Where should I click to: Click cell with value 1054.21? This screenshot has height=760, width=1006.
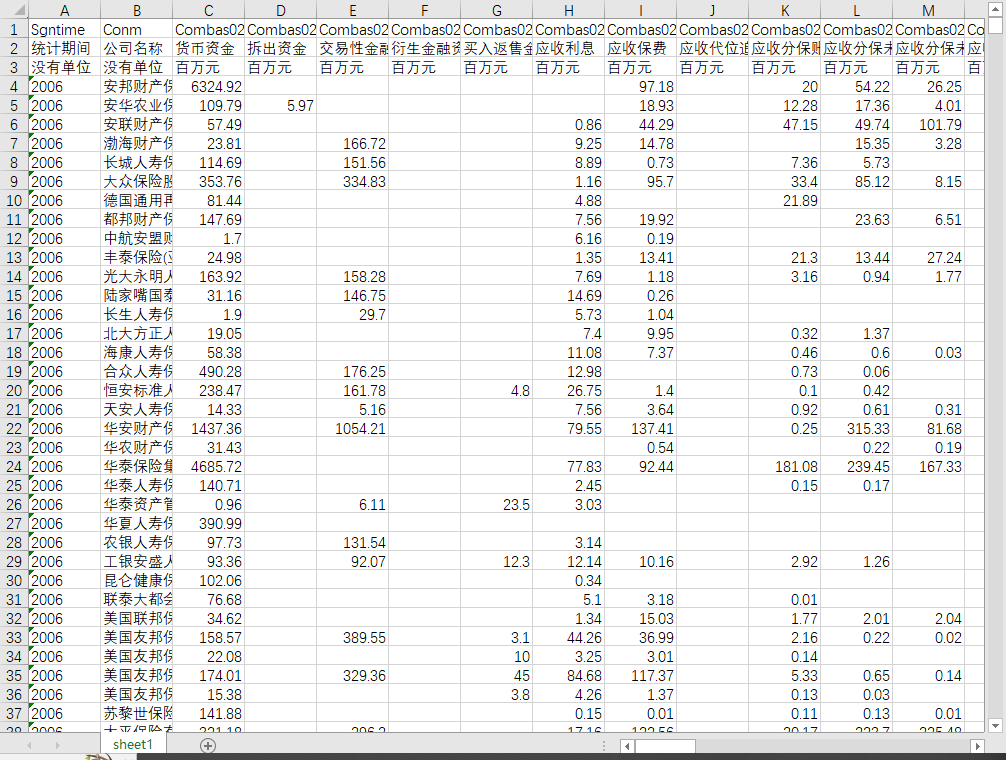tap(352, 428)
